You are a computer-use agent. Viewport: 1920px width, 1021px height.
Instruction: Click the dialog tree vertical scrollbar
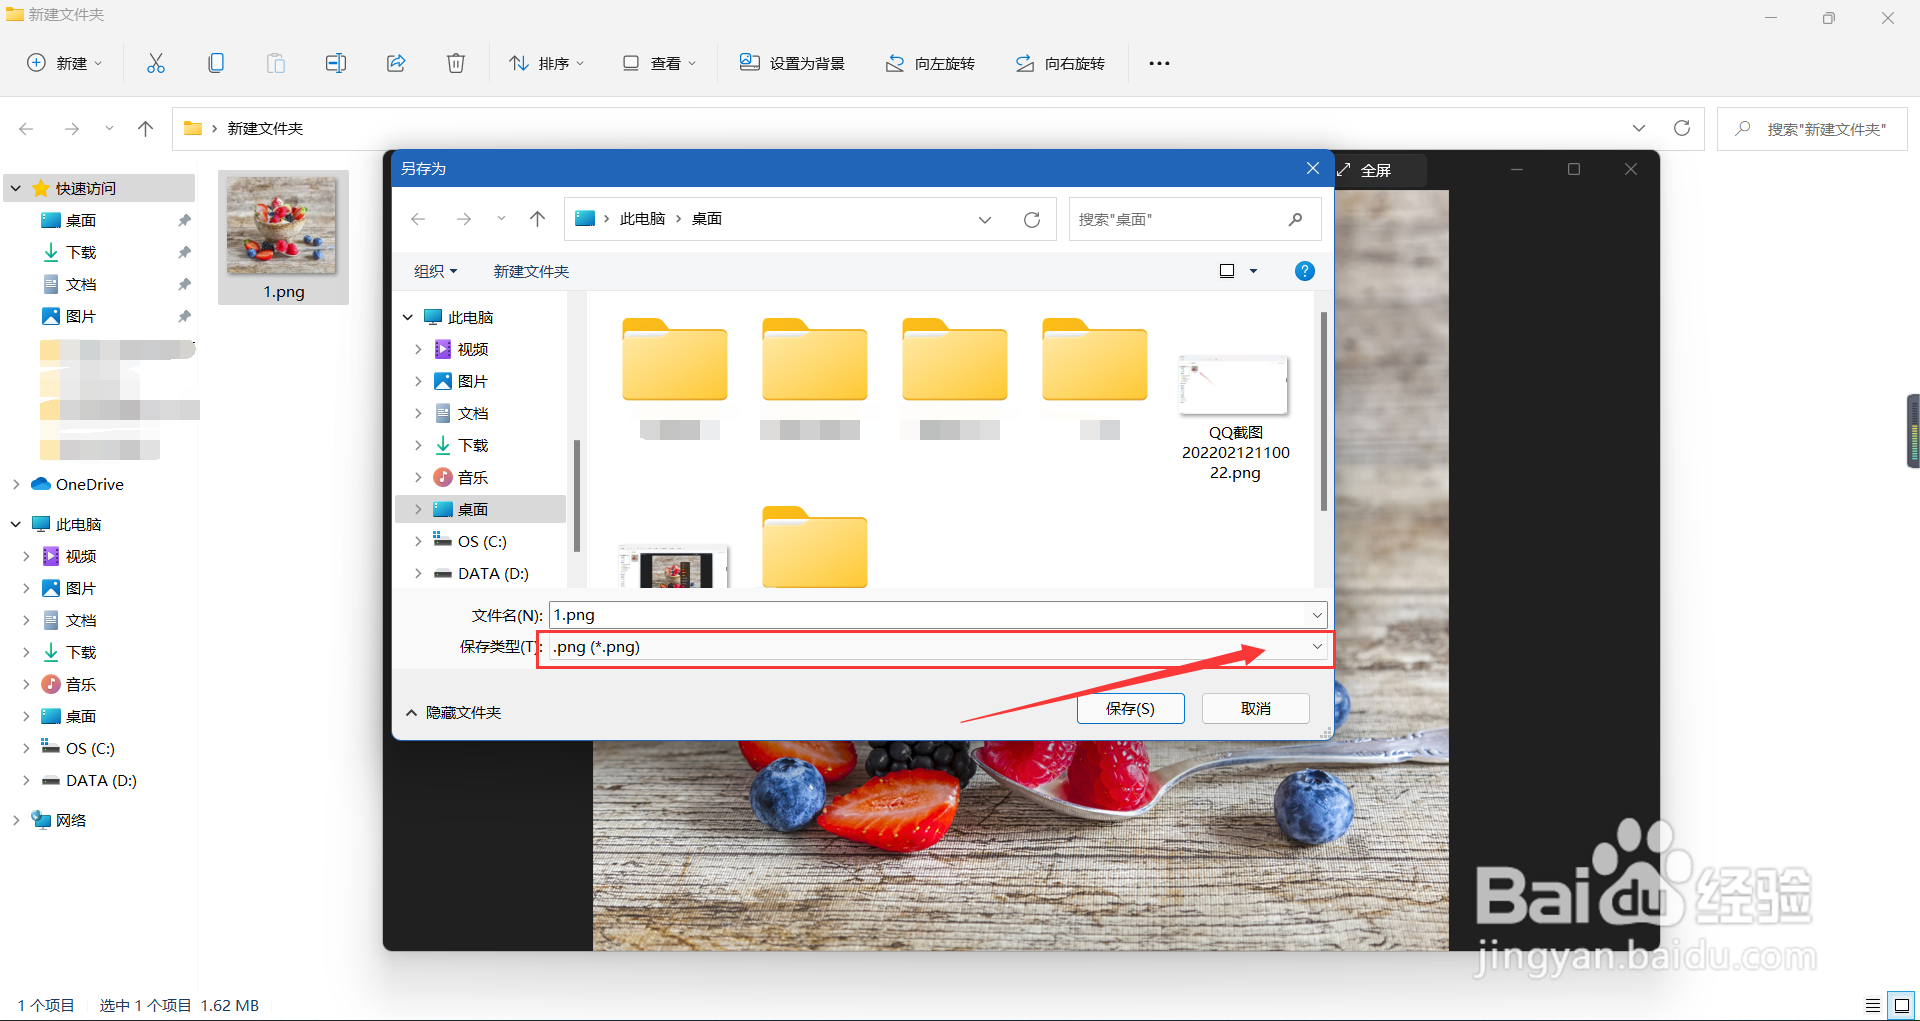click(x=577, y=496)
